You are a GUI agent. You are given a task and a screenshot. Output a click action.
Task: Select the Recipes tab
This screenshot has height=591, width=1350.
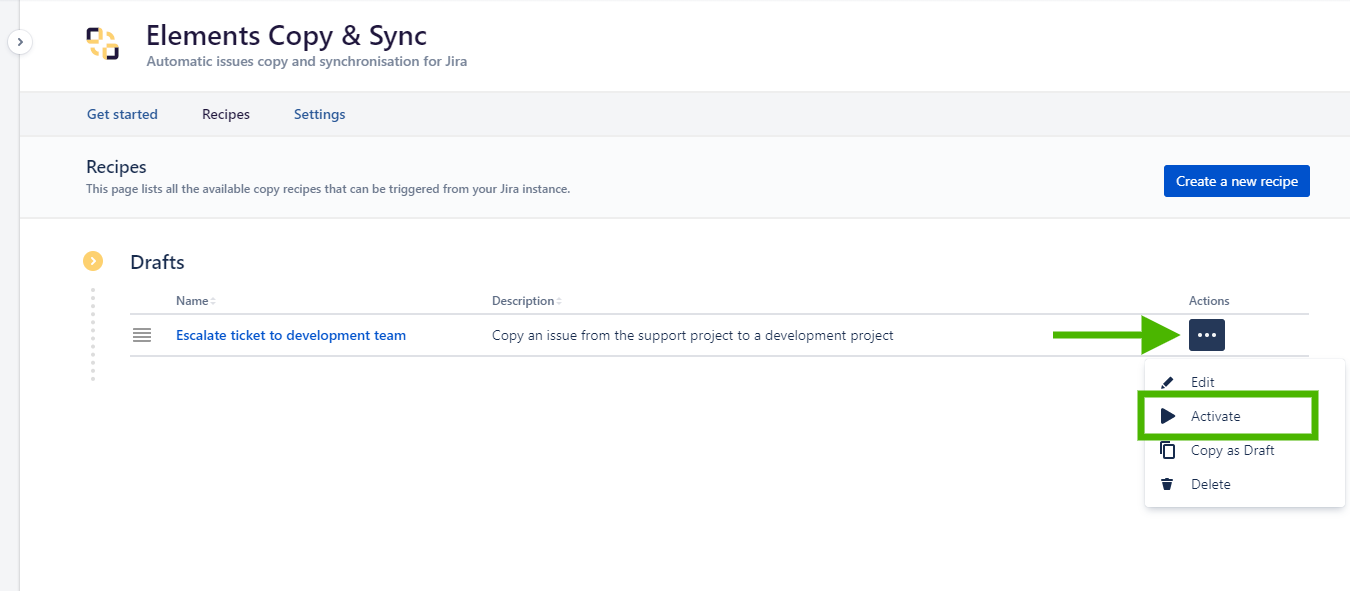click(x=225, y=114)
